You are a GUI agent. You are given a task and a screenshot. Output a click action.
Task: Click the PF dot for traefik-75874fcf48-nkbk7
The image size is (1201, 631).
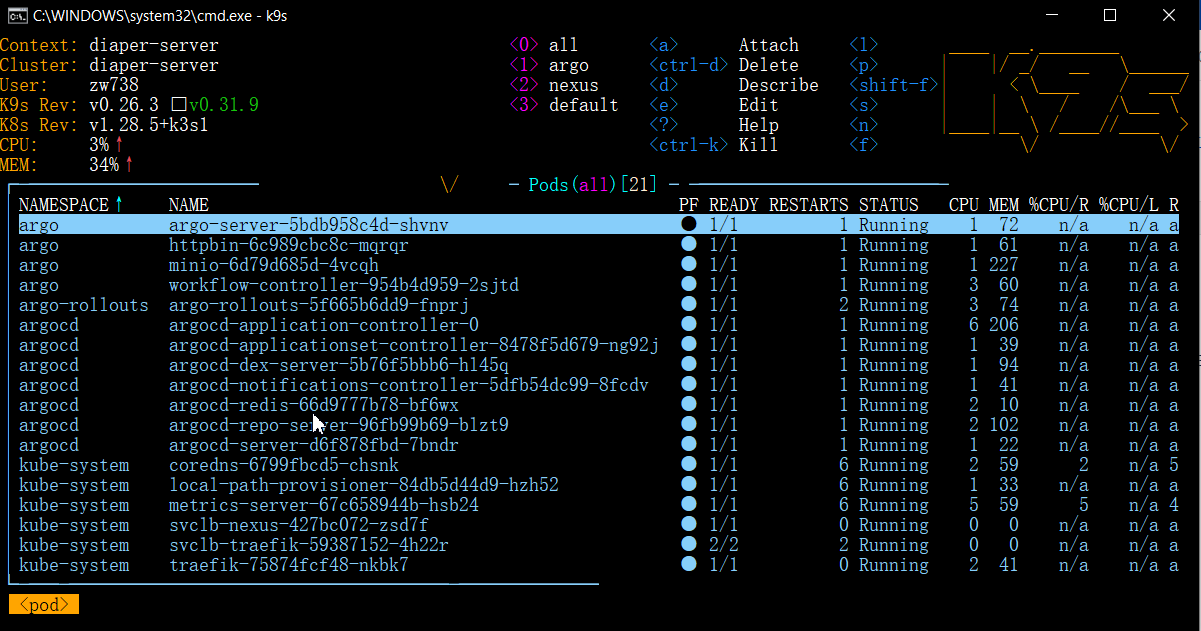(x=688, y=565)
